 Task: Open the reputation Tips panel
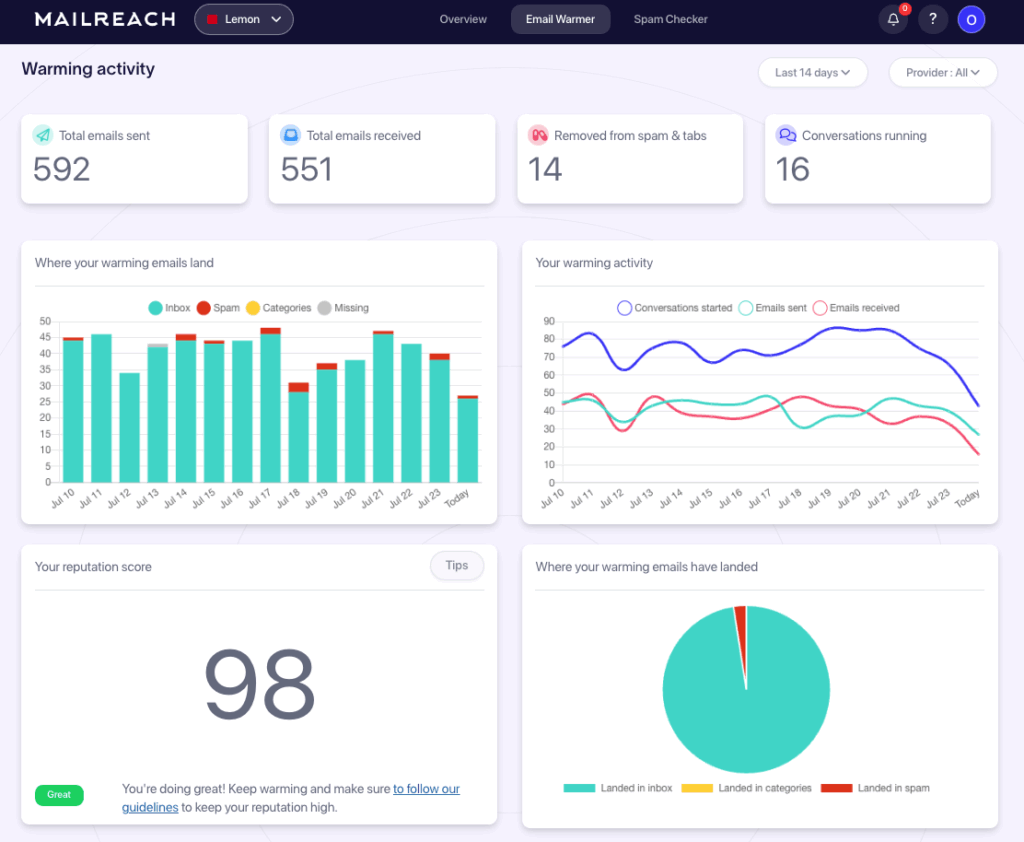coord(456,565)
